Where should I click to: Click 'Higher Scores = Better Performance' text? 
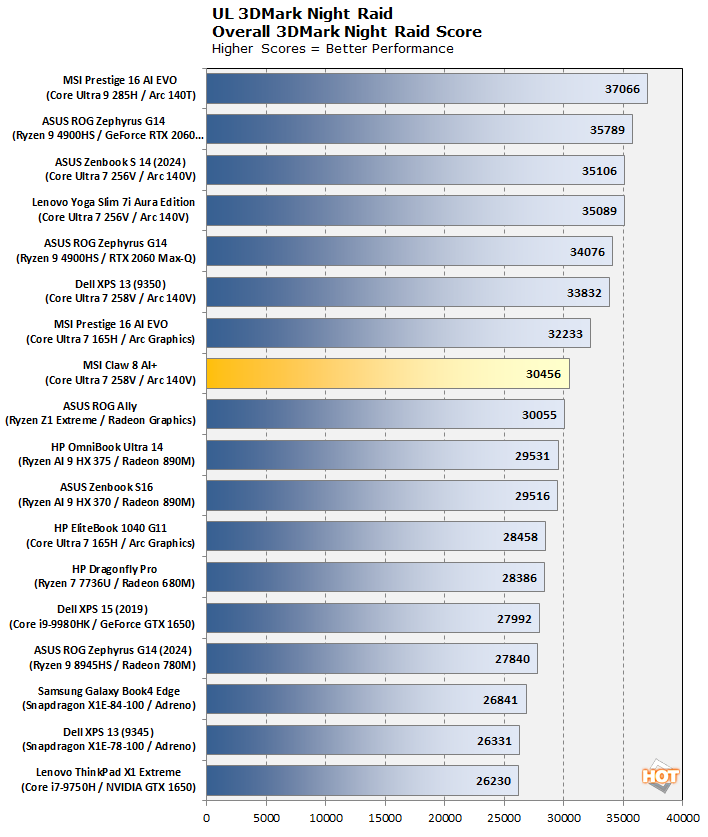pos(333,49)
